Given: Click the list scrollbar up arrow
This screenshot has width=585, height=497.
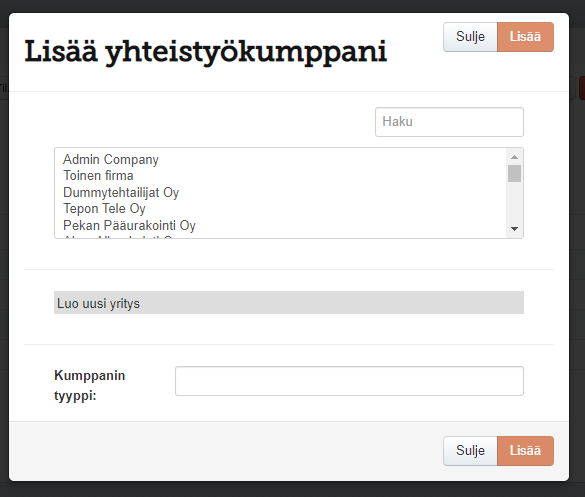Looking at the screenshot, I should coord(514,157).
